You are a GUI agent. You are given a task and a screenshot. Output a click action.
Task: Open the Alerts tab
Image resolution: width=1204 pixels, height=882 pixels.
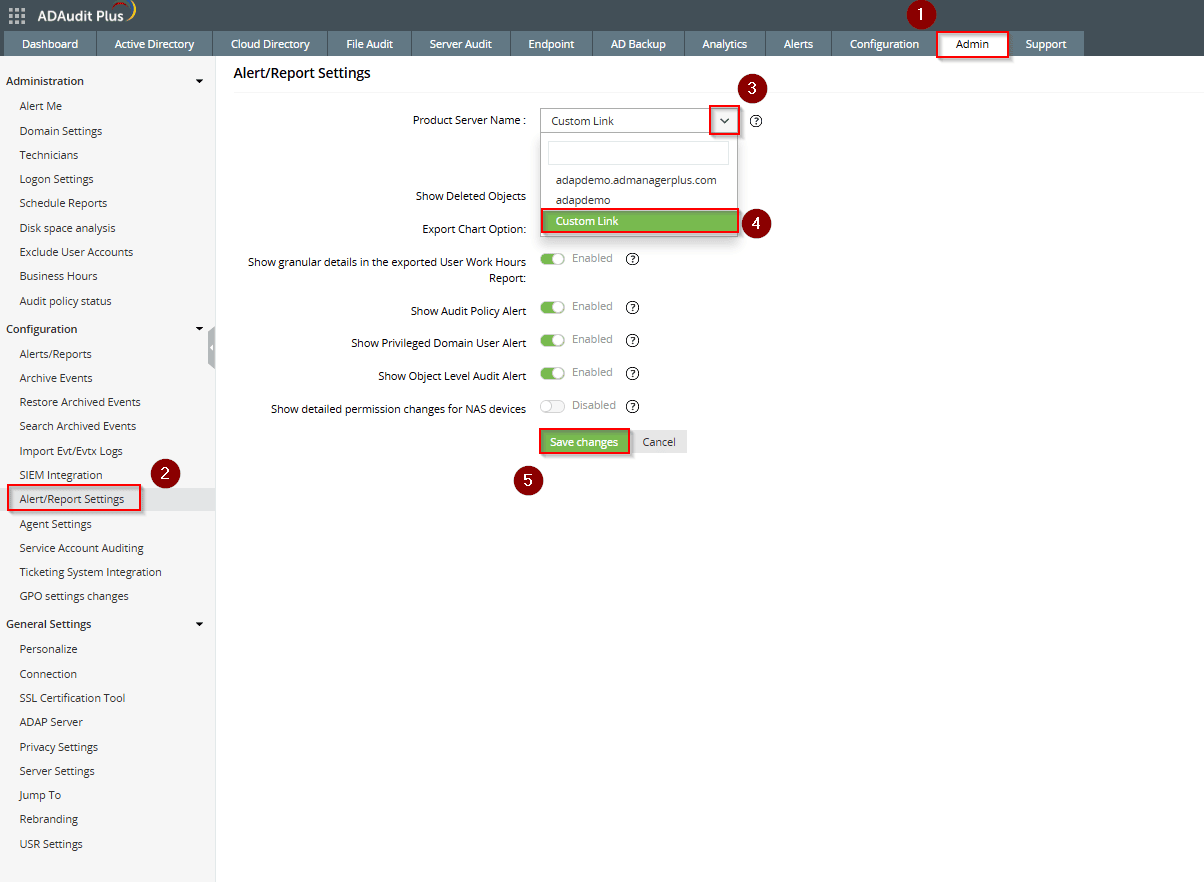[x=799, y=44]
